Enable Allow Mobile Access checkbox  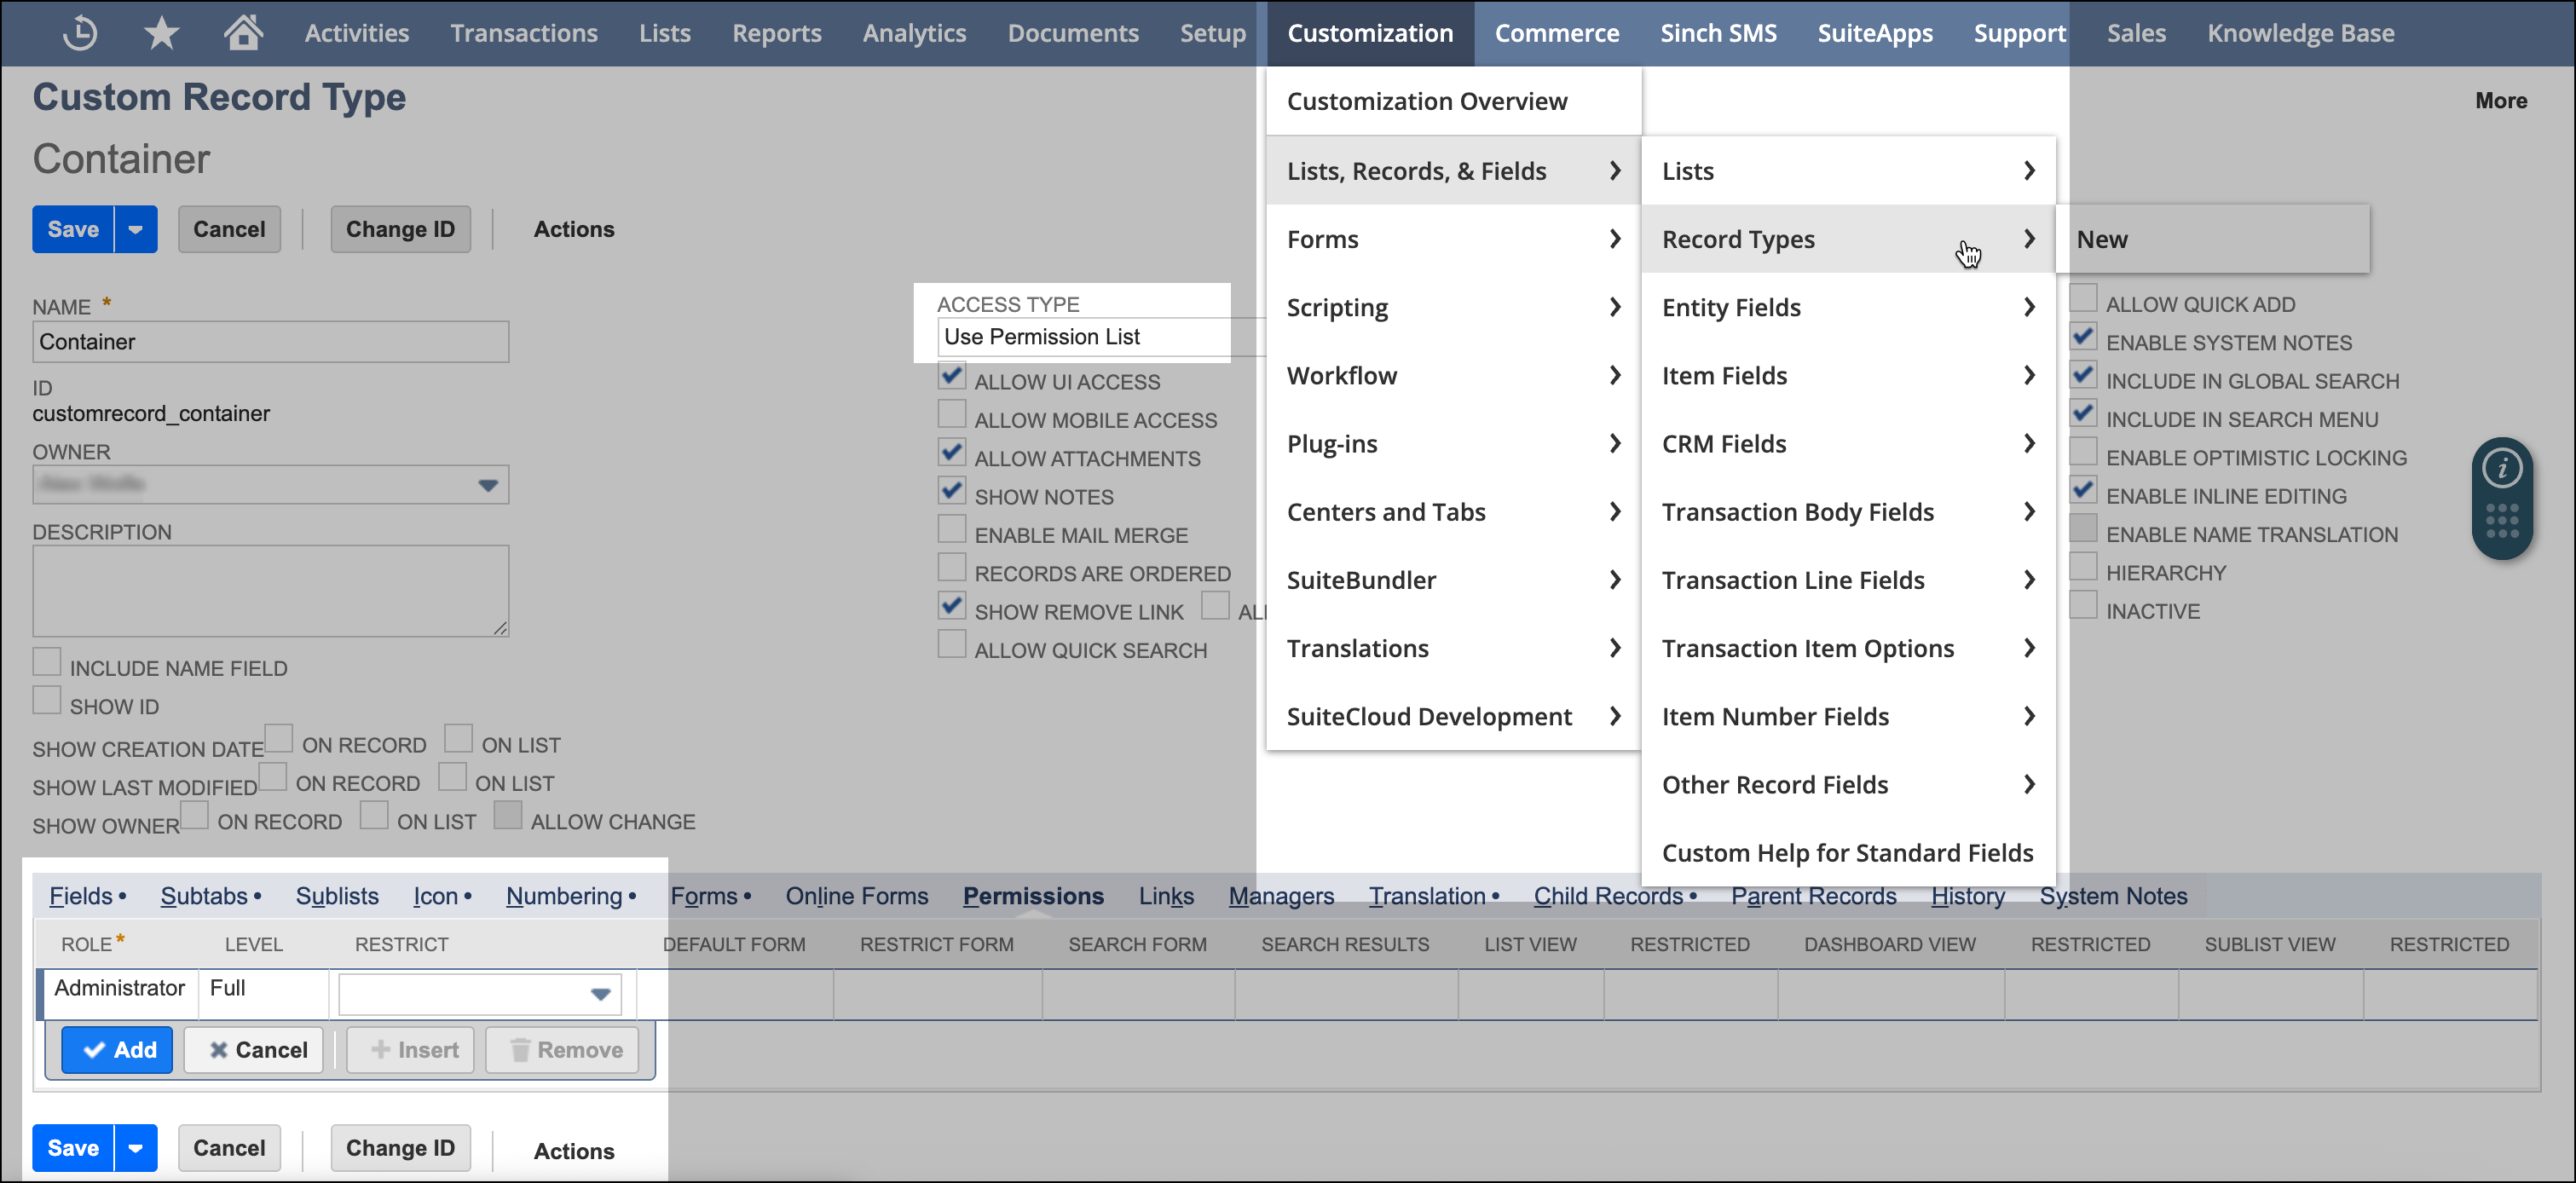coord(952,415)
